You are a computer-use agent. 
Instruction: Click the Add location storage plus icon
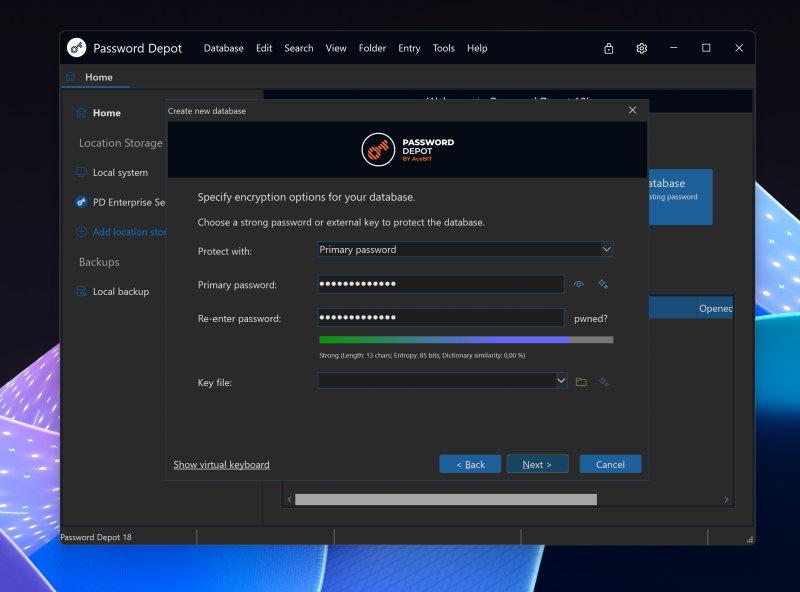(81, 232)
